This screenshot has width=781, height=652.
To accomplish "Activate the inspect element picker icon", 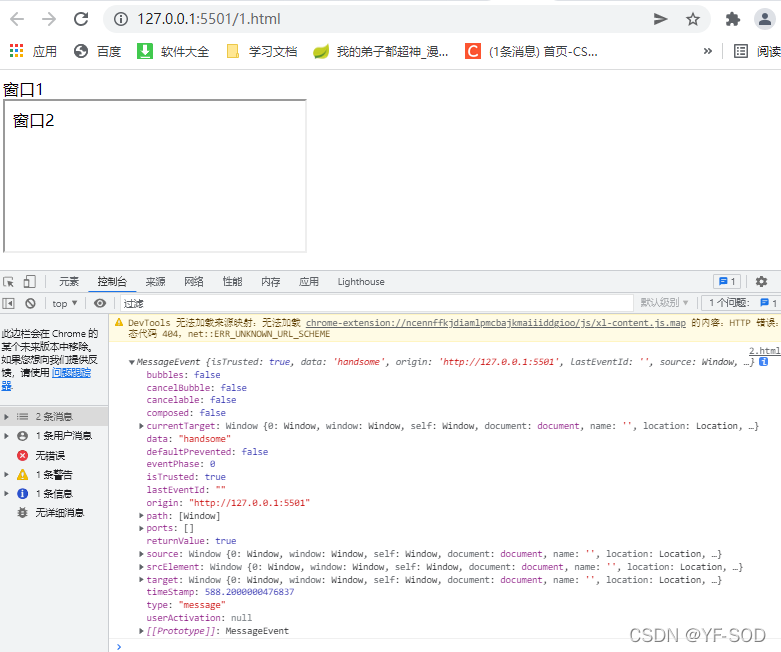I will [8, 282].
